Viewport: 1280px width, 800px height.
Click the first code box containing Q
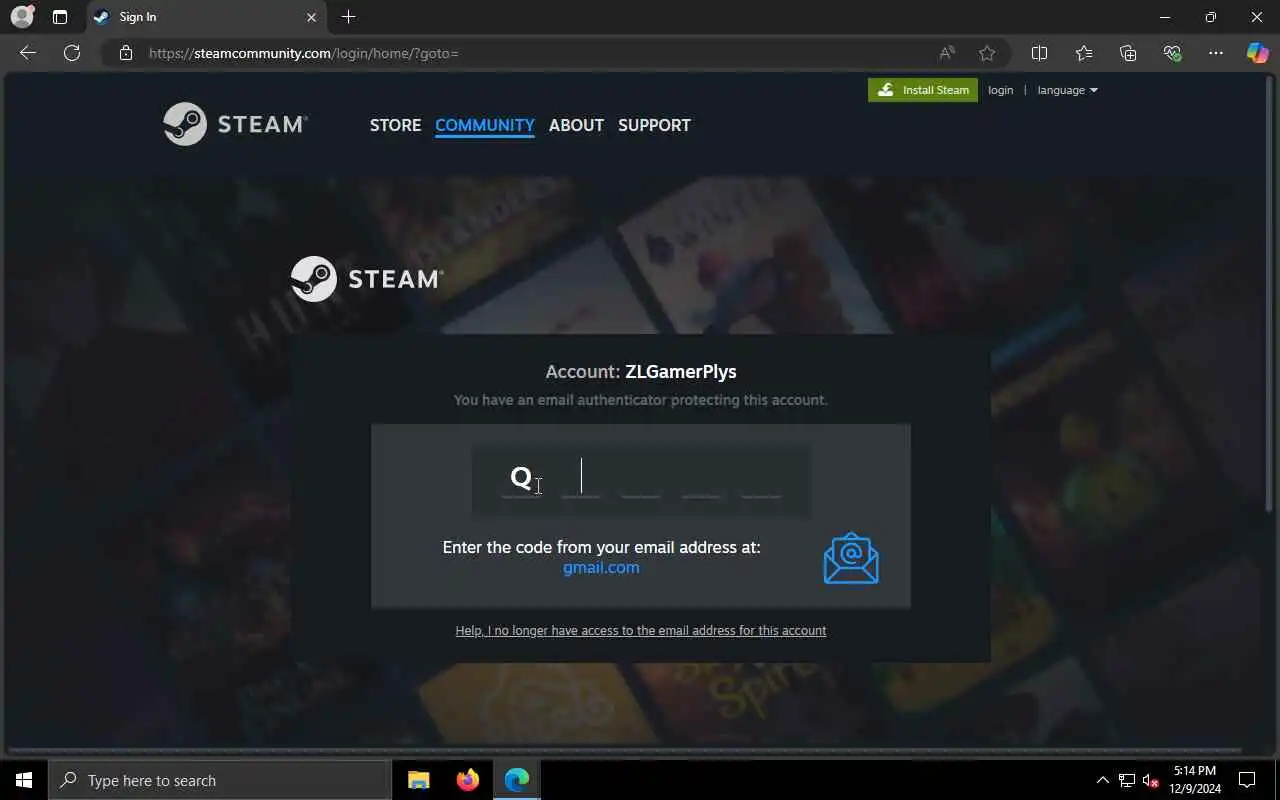pyautogui.click(x=521, y=478)
